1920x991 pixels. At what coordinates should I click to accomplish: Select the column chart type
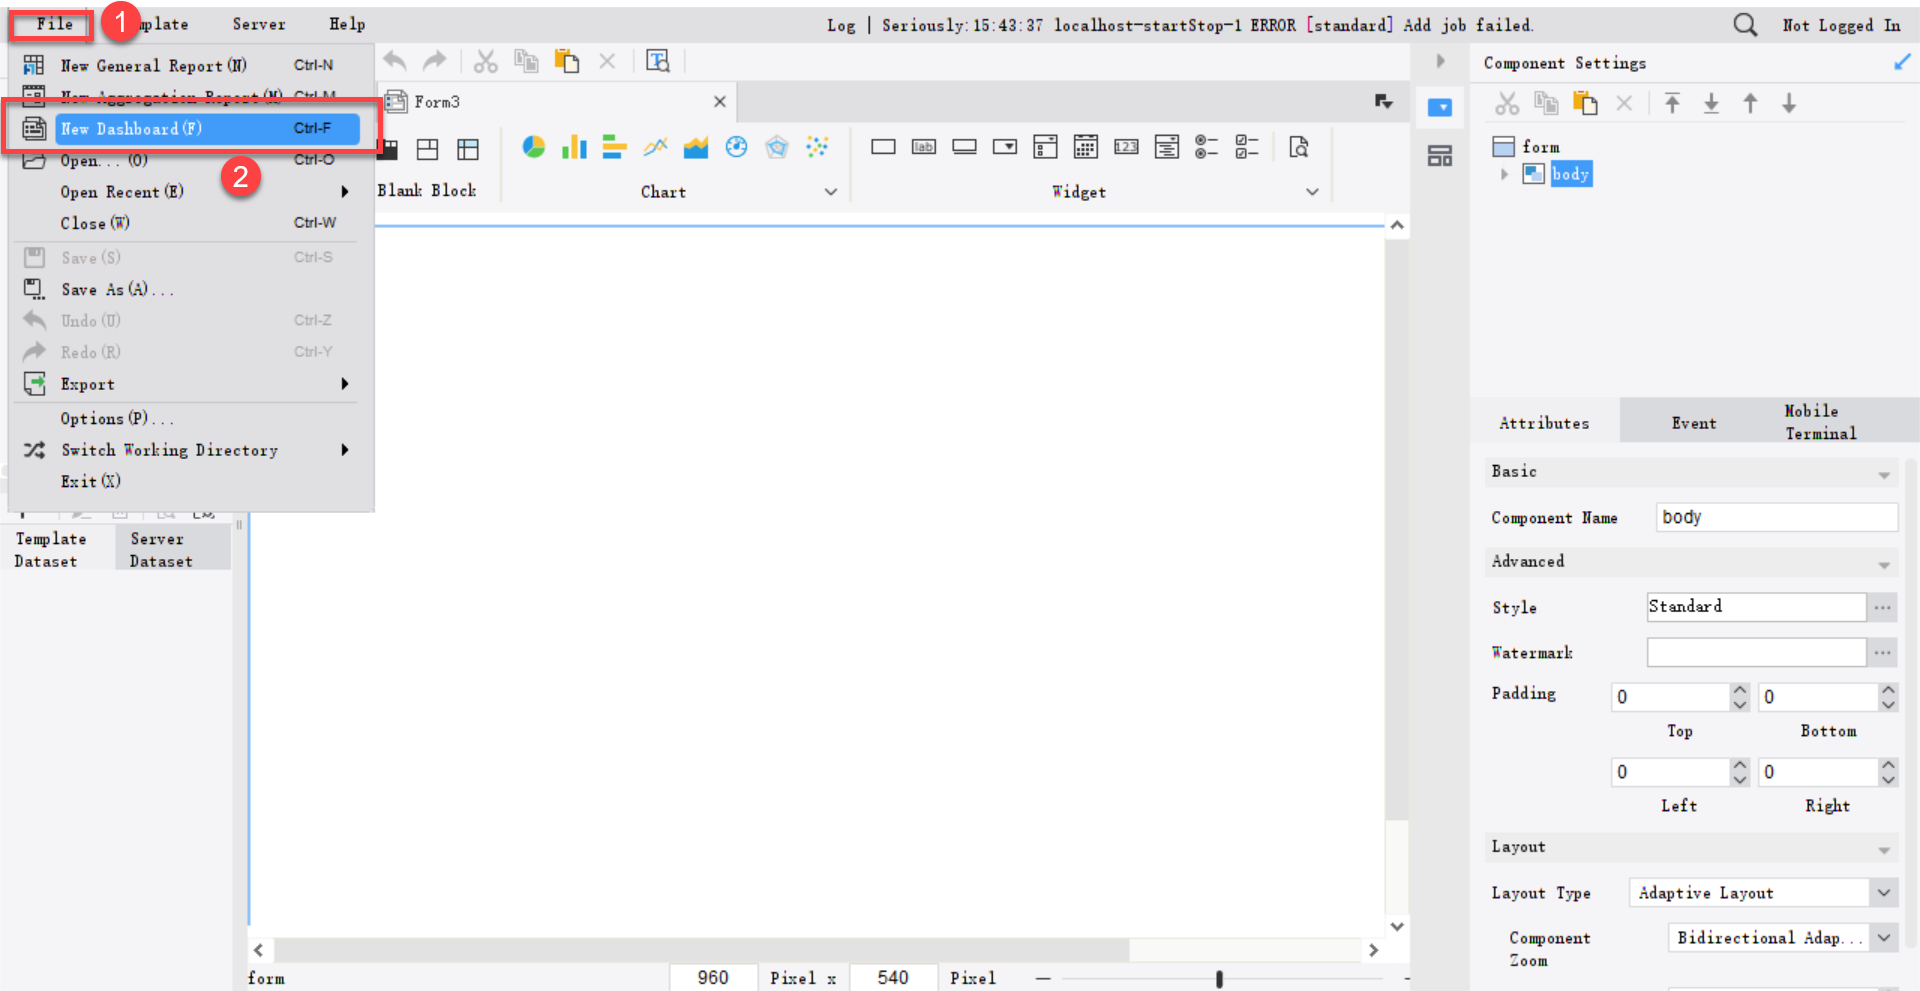(573, 147)
